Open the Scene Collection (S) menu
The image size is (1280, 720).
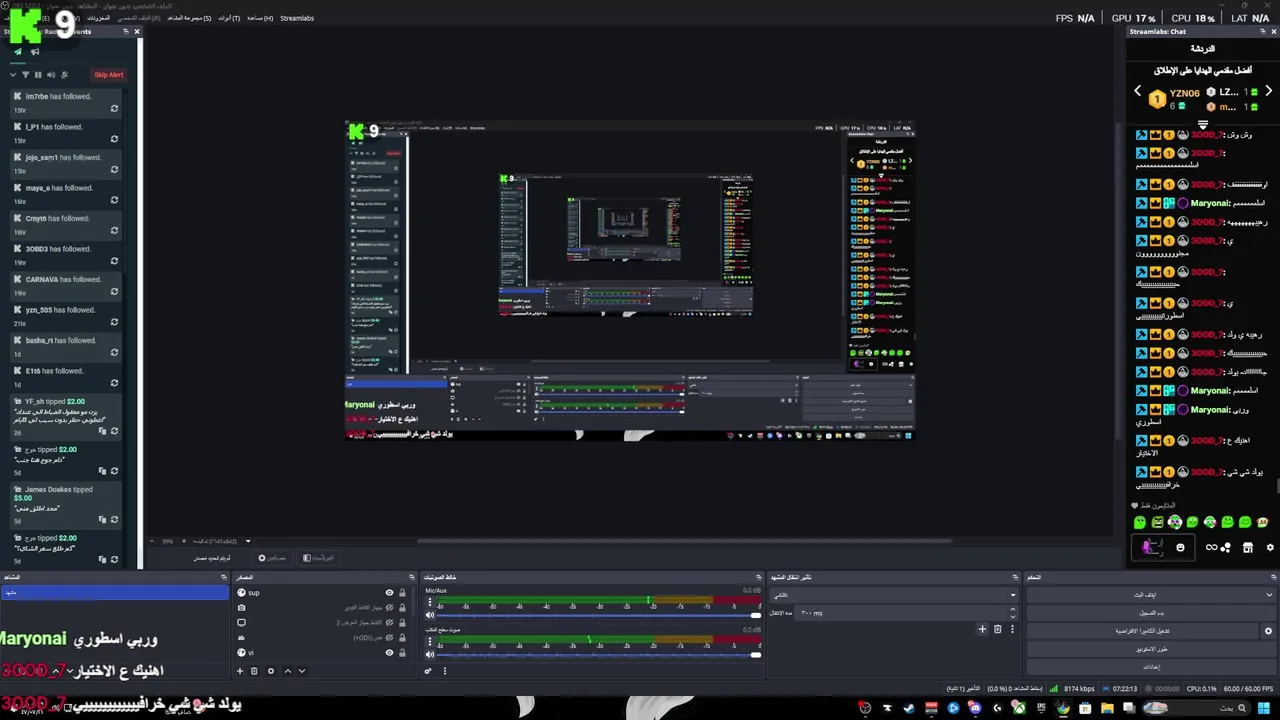point(189,18)
